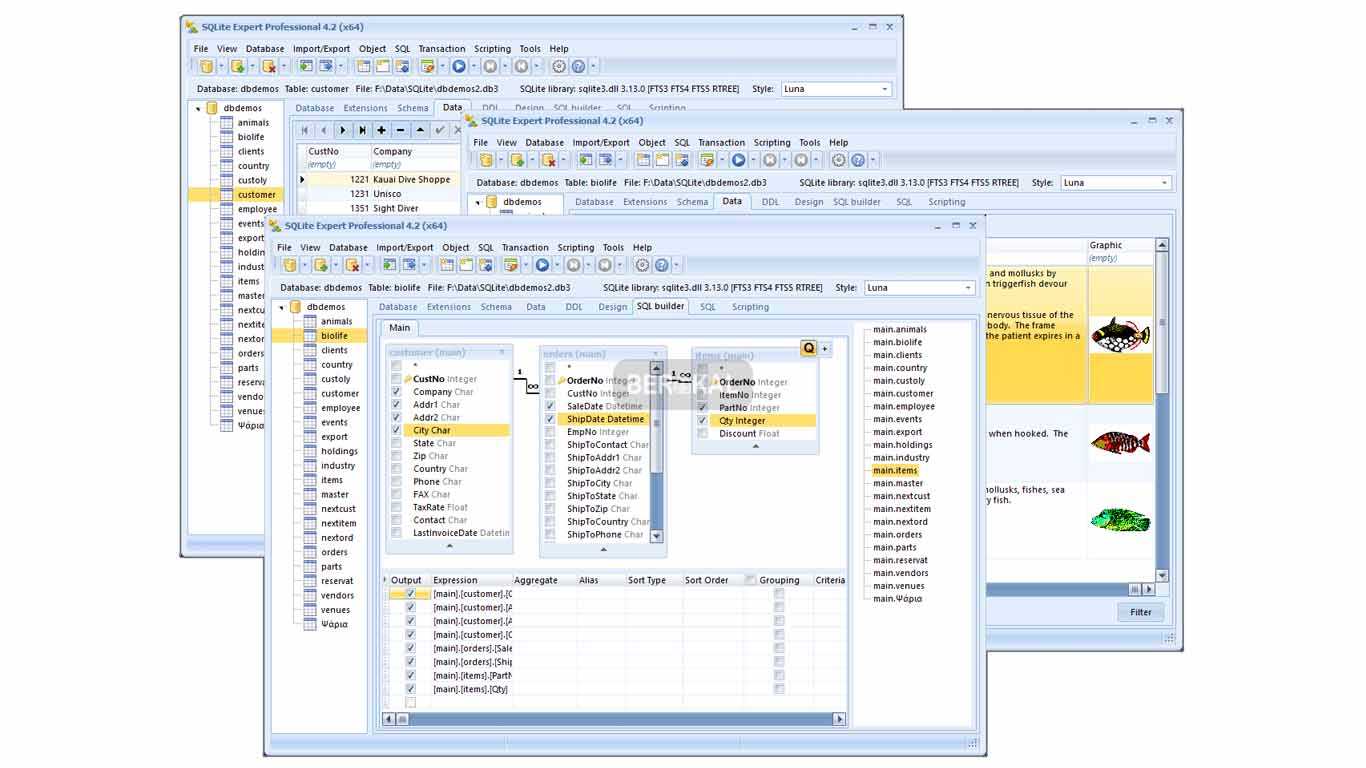This screenshot has height=768, width=1366.
Task: Uncheck the City field in customer table box
Action: coord(397,430)
